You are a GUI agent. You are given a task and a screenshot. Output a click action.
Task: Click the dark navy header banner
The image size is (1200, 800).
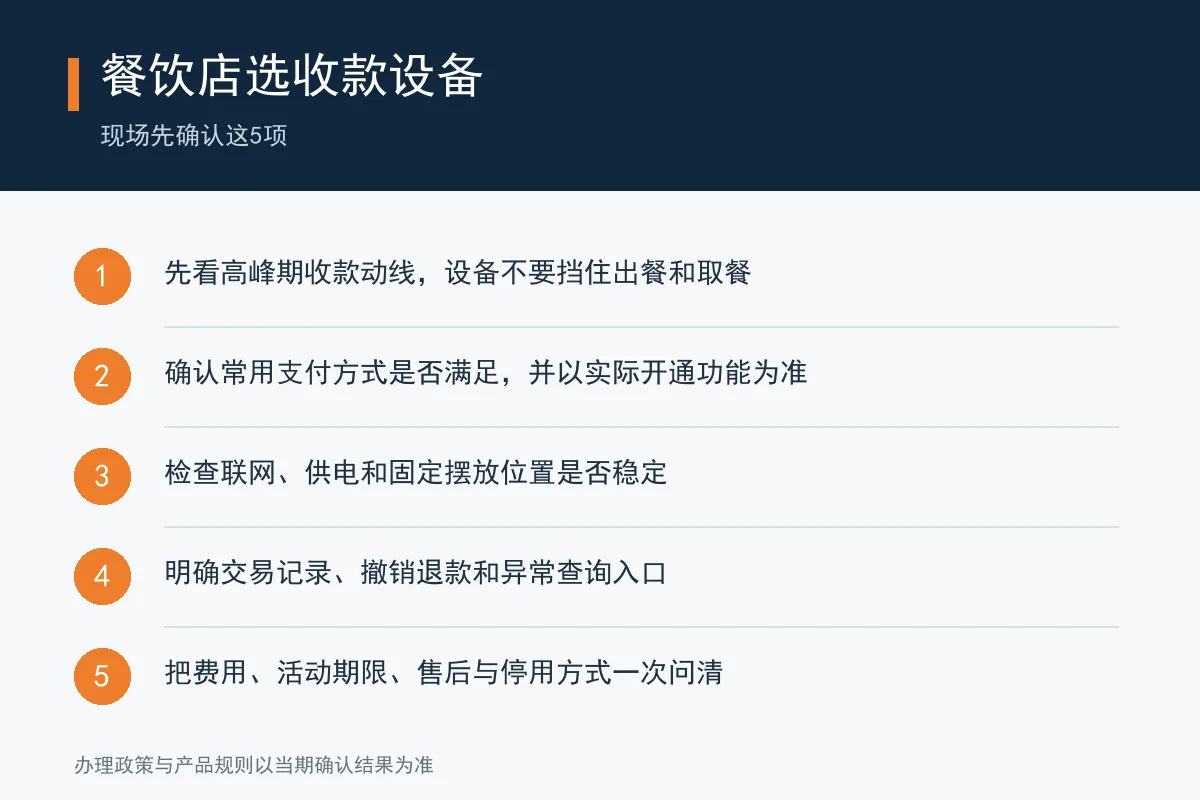[x=600, y=95]
